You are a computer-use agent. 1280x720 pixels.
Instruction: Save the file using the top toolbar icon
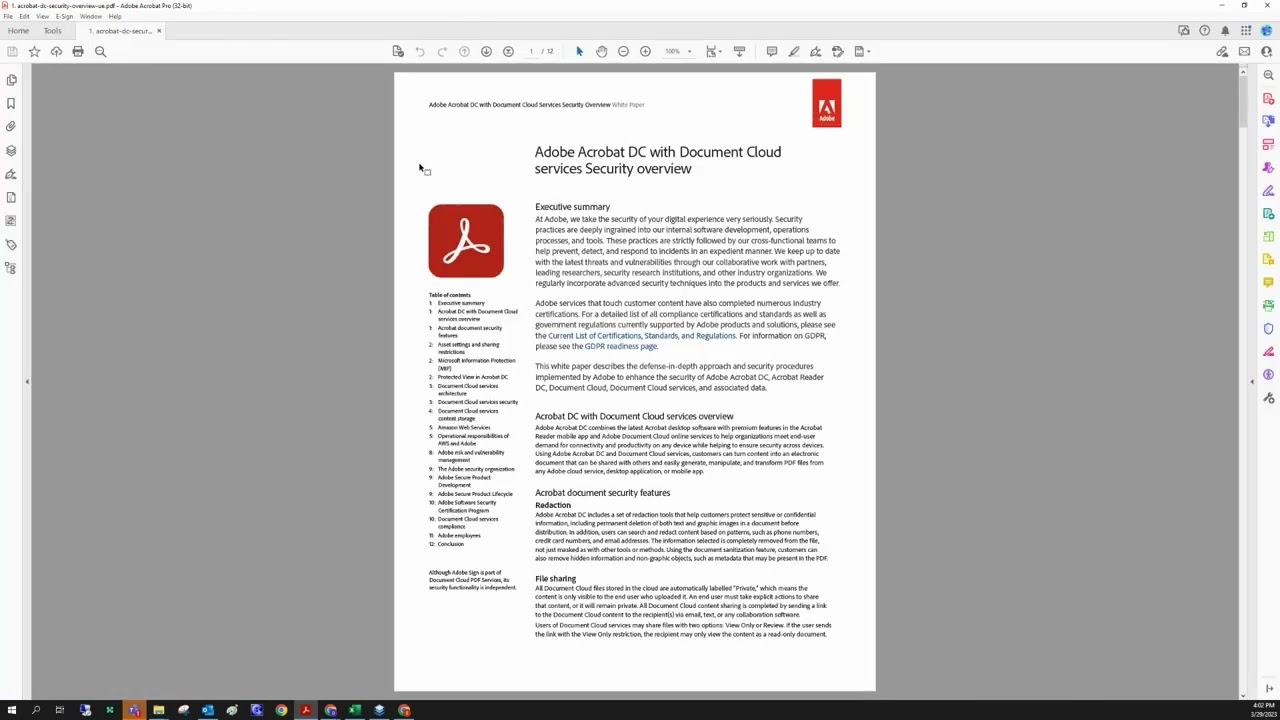12,51
